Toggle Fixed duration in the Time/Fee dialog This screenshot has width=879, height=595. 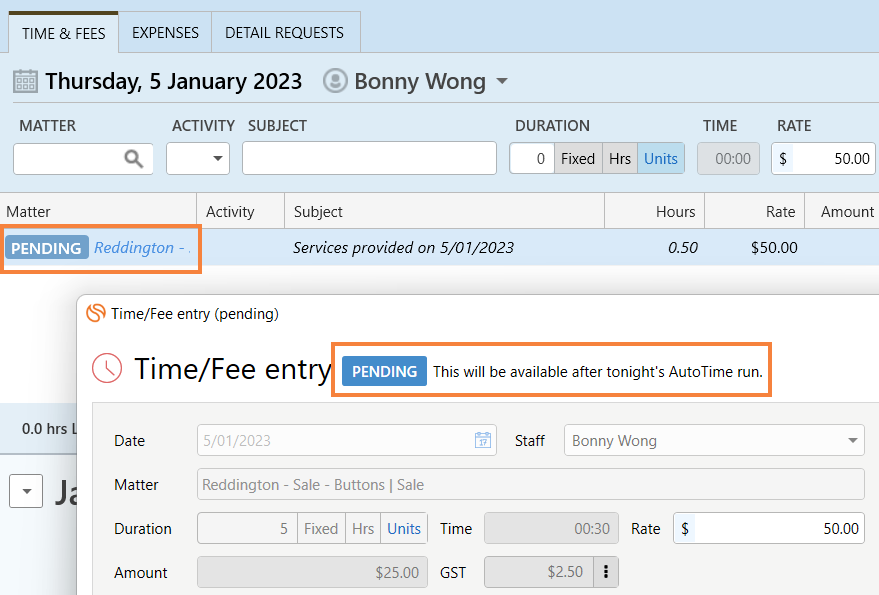click(321, 528)
